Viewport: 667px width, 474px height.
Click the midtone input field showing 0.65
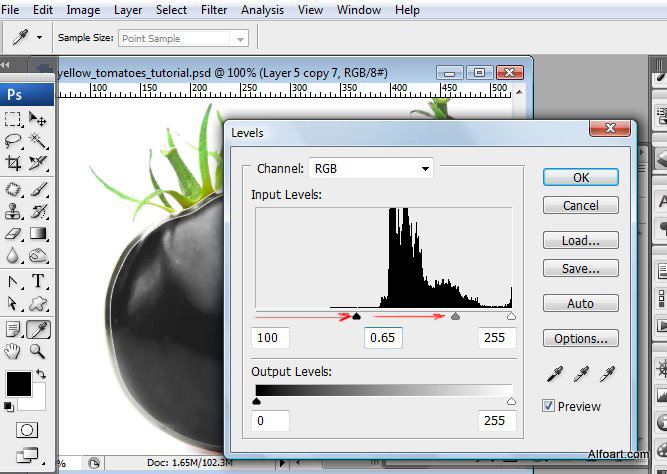(x=383, y=338)
